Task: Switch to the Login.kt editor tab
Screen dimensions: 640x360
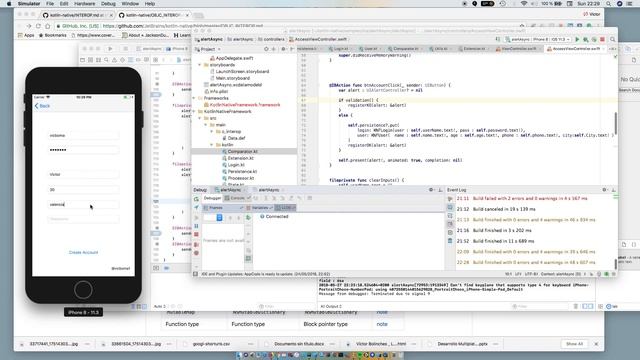Action: click(x=341, y=49)
